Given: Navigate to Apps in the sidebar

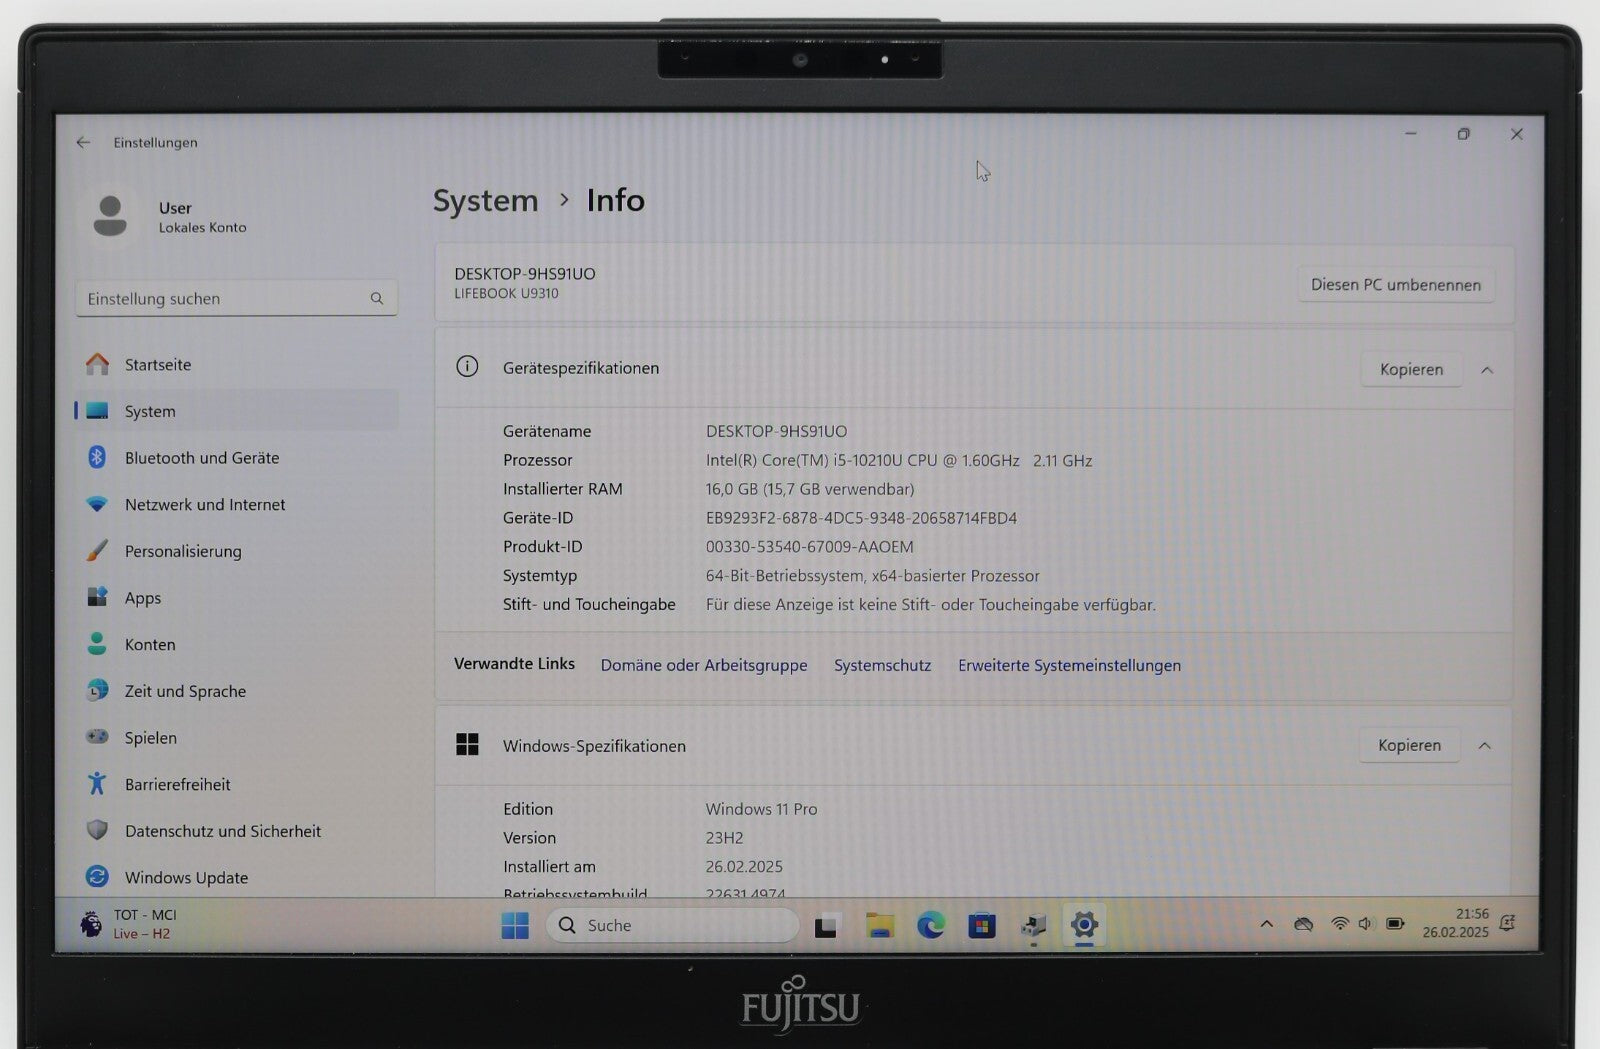Looking at the screenshot, I should (x=142, y=597).
